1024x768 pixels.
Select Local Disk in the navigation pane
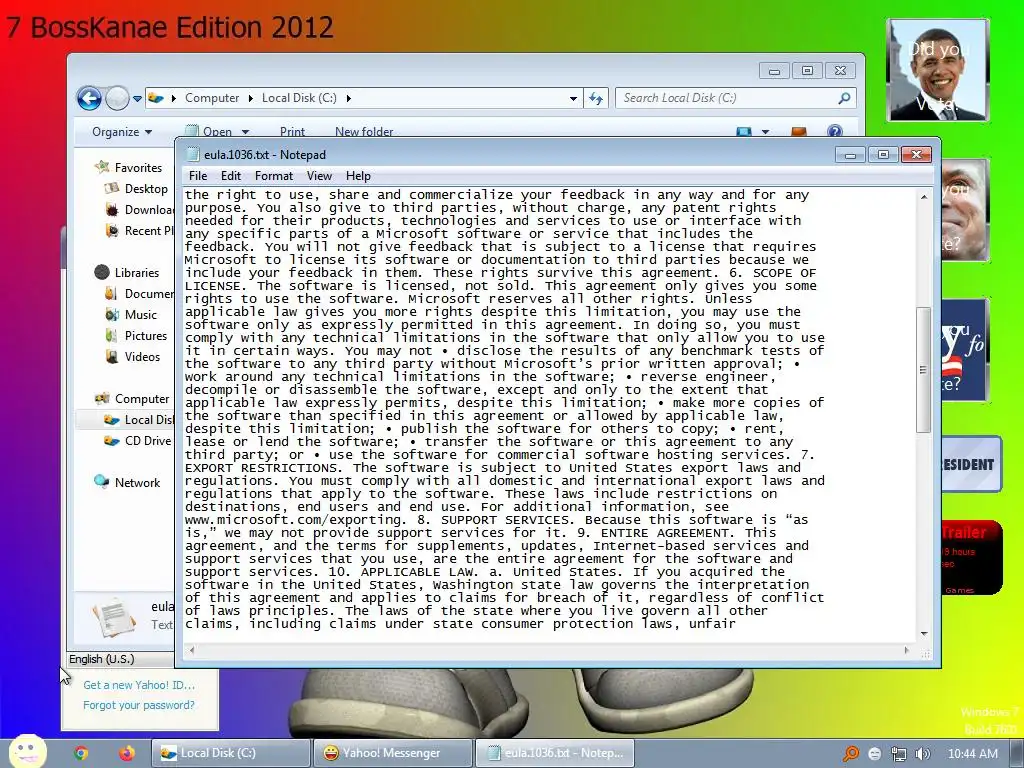tap(139, 420)
